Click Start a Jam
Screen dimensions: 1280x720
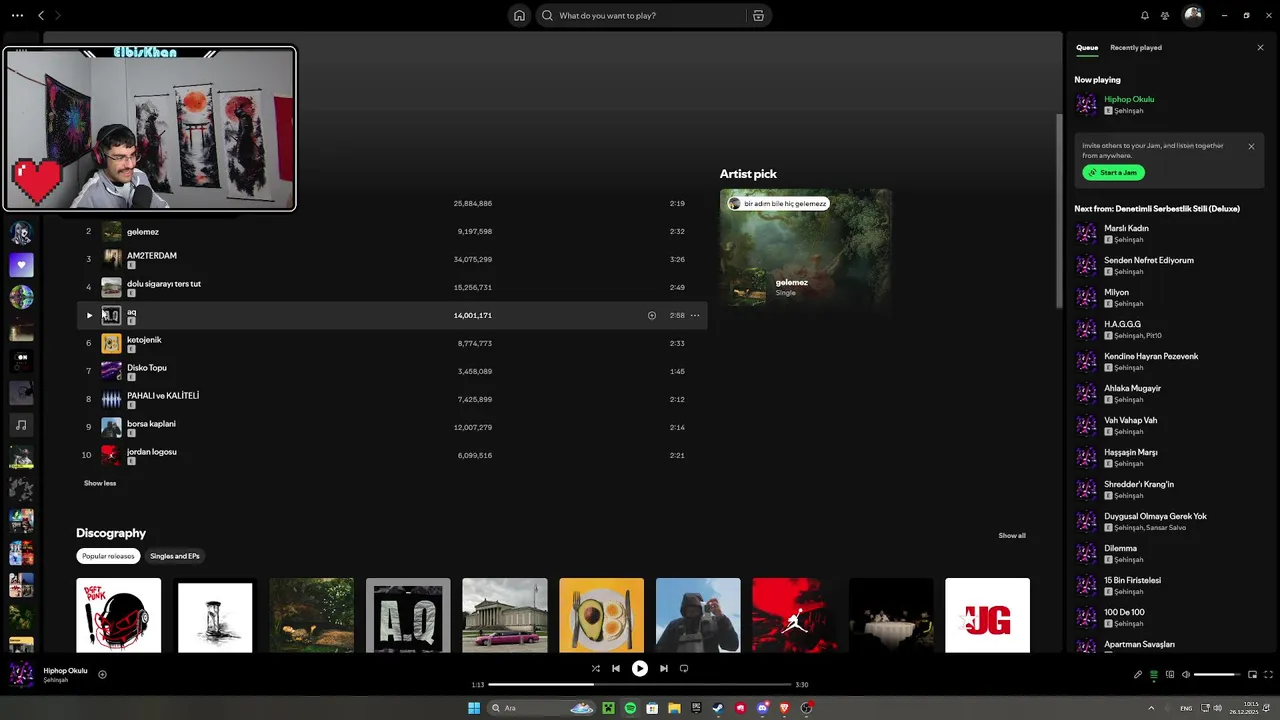[x=1113, y=172]
